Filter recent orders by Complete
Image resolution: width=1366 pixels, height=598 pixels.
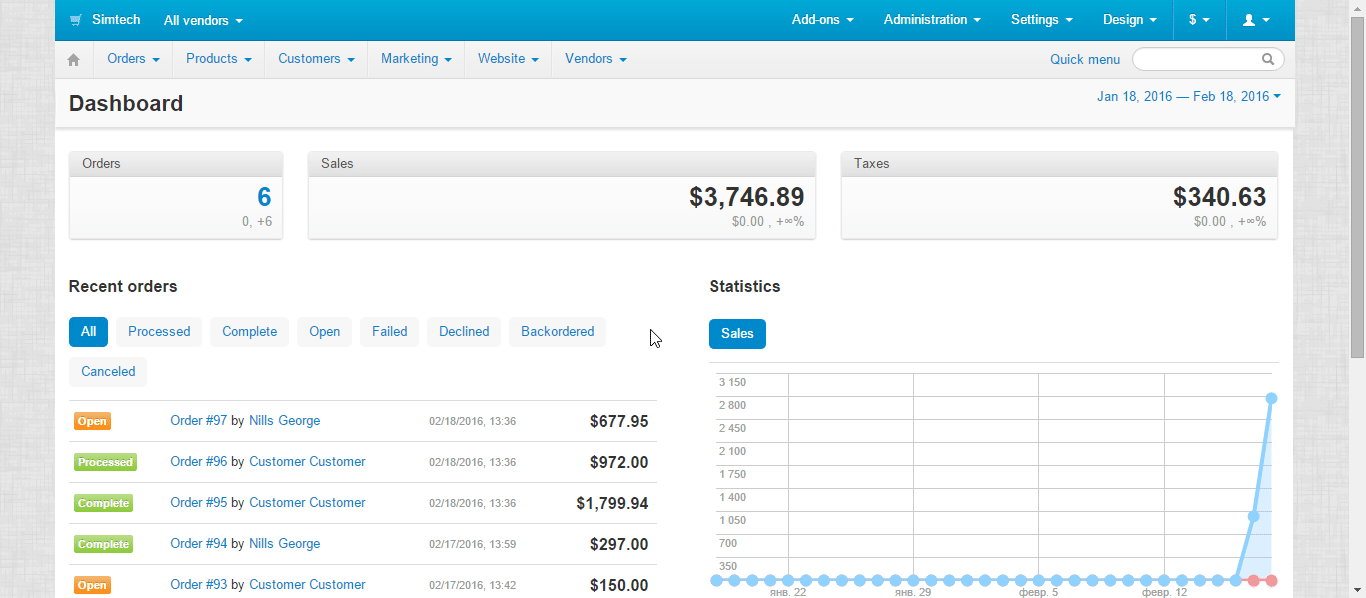click(250, 332)
